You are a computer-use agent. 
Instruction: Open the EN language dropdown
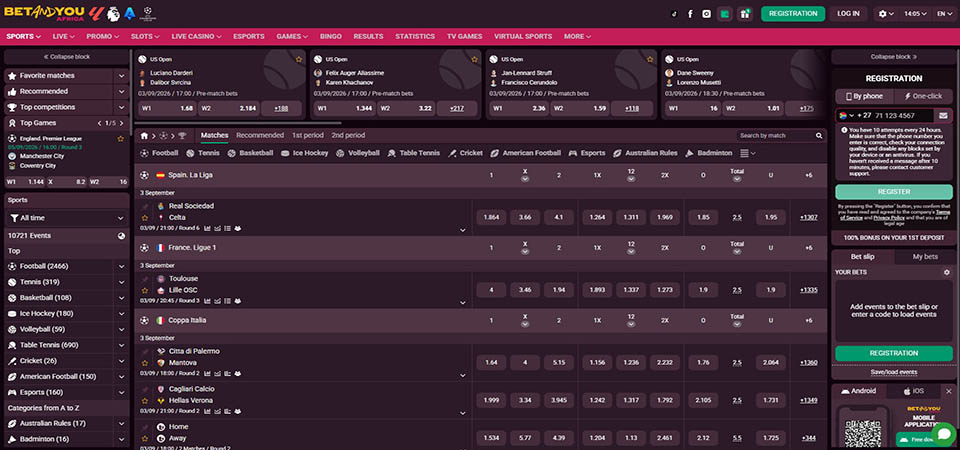(943, 13)
